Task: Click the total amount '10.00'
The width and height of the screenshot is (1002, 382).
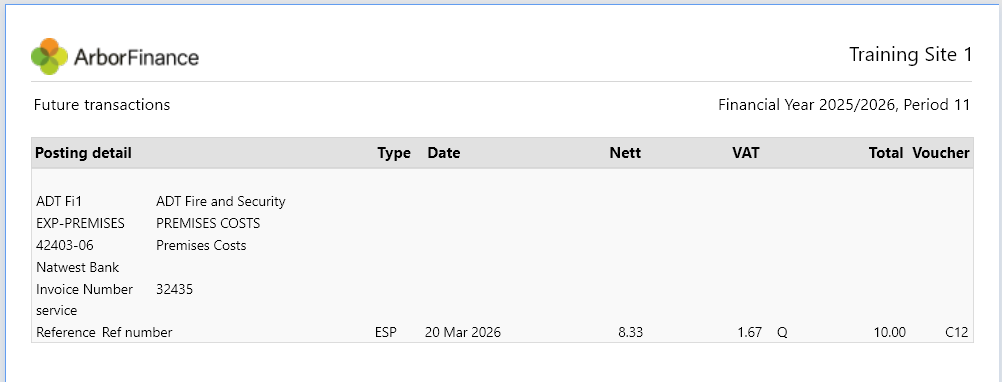Action: [x=890, y=332]
